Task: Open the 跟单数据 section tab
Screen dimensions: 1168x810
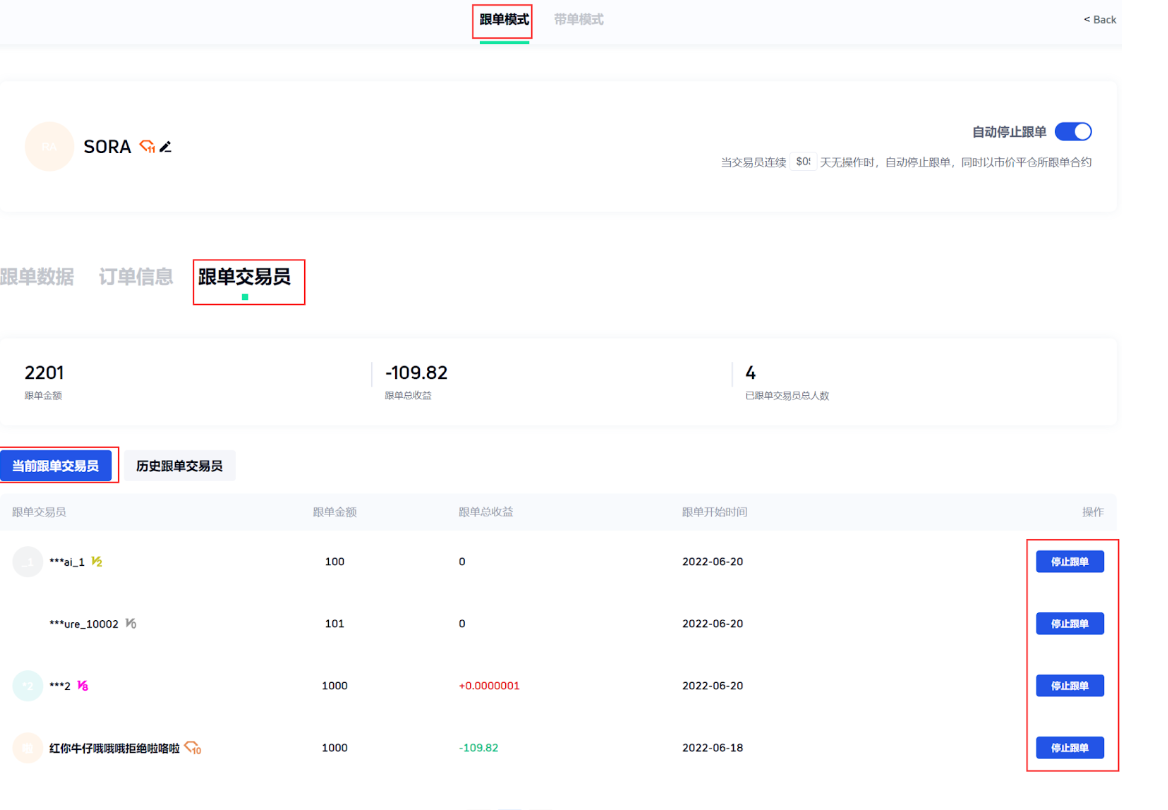Action: click(x=37, y=277)
